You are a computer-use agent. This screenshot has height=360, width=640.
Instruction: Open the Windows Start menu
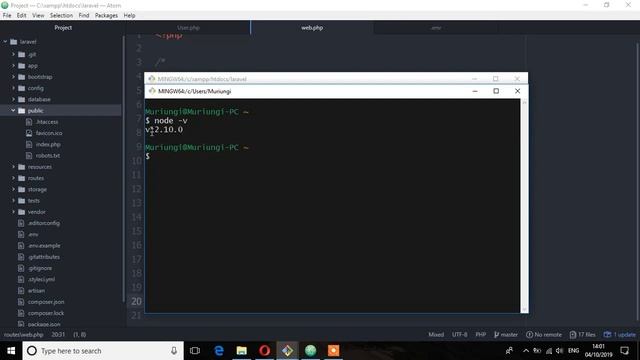[11, 351]
